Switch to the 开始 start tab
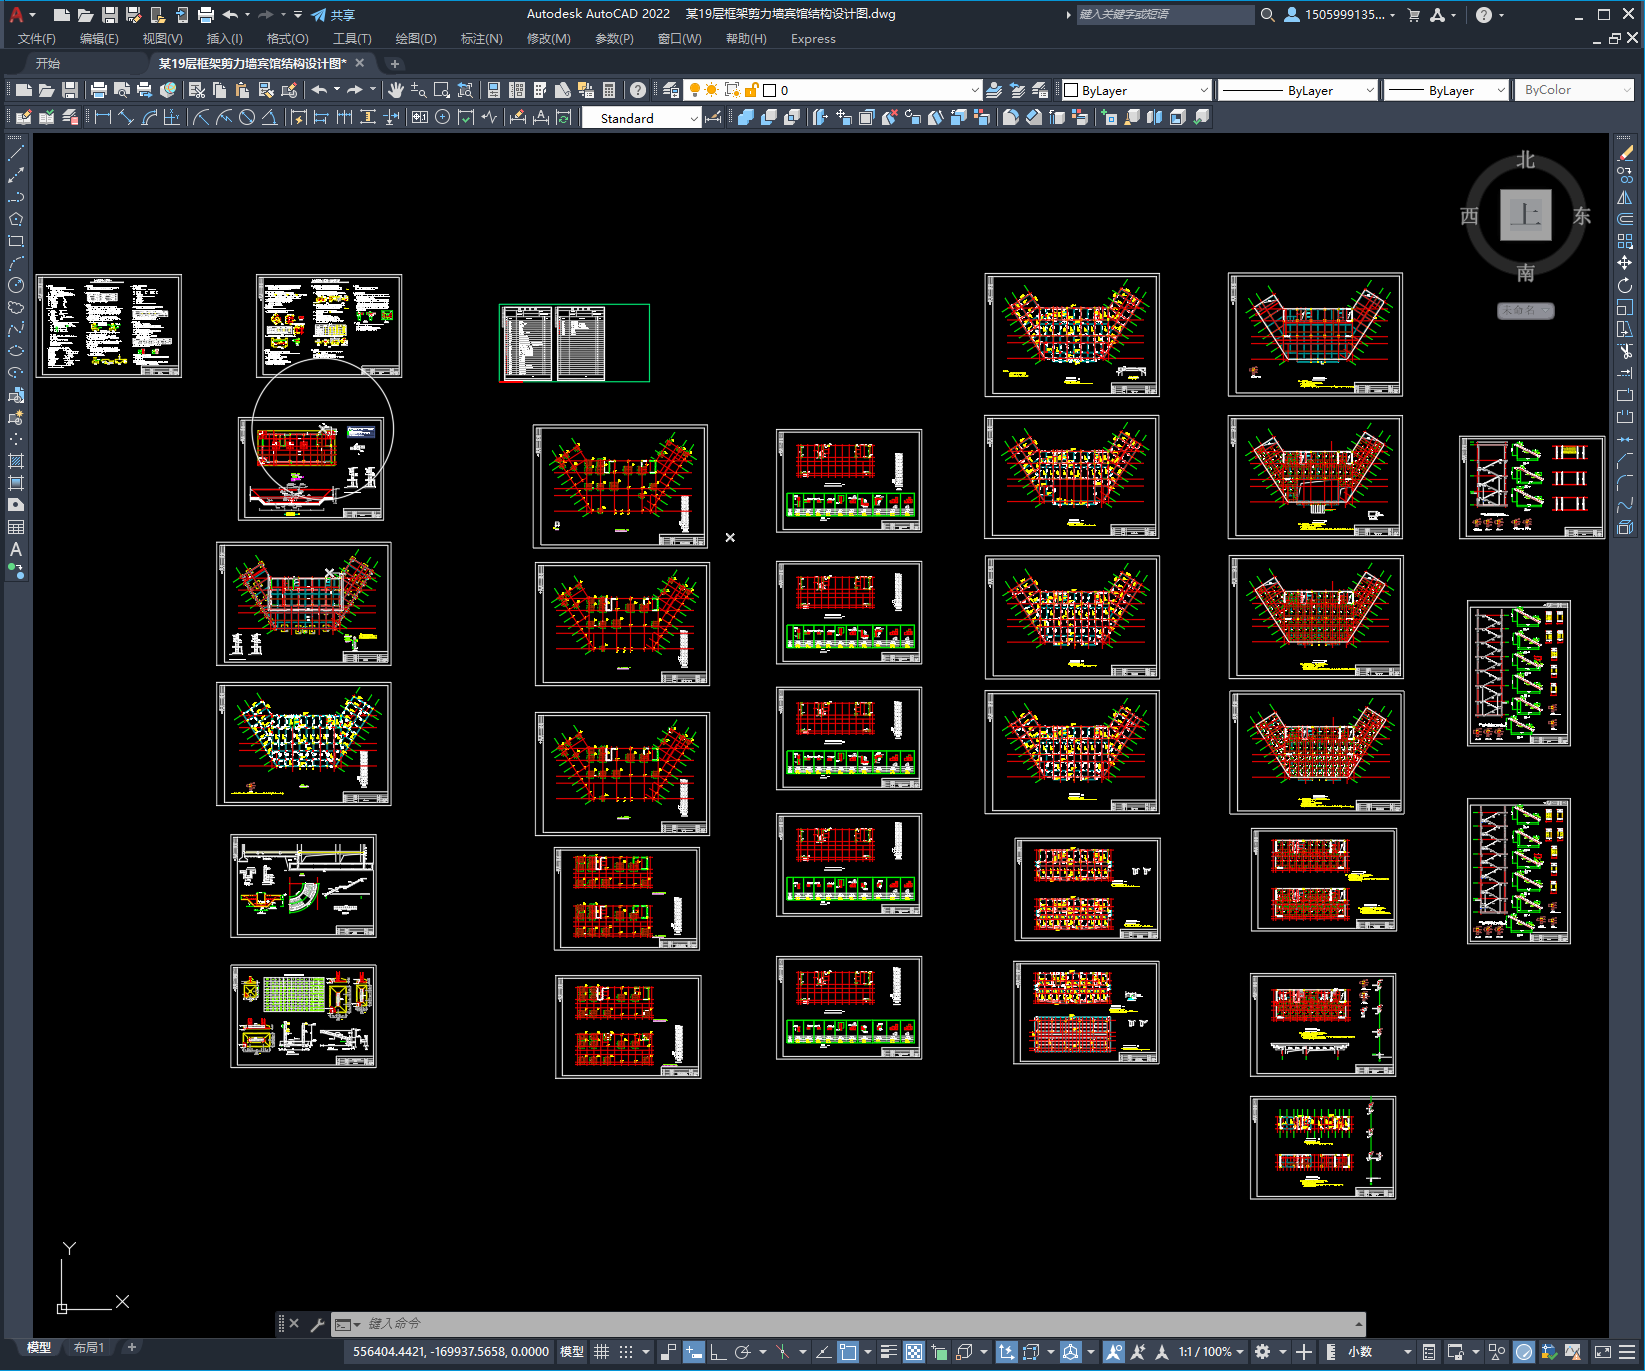 48,63
